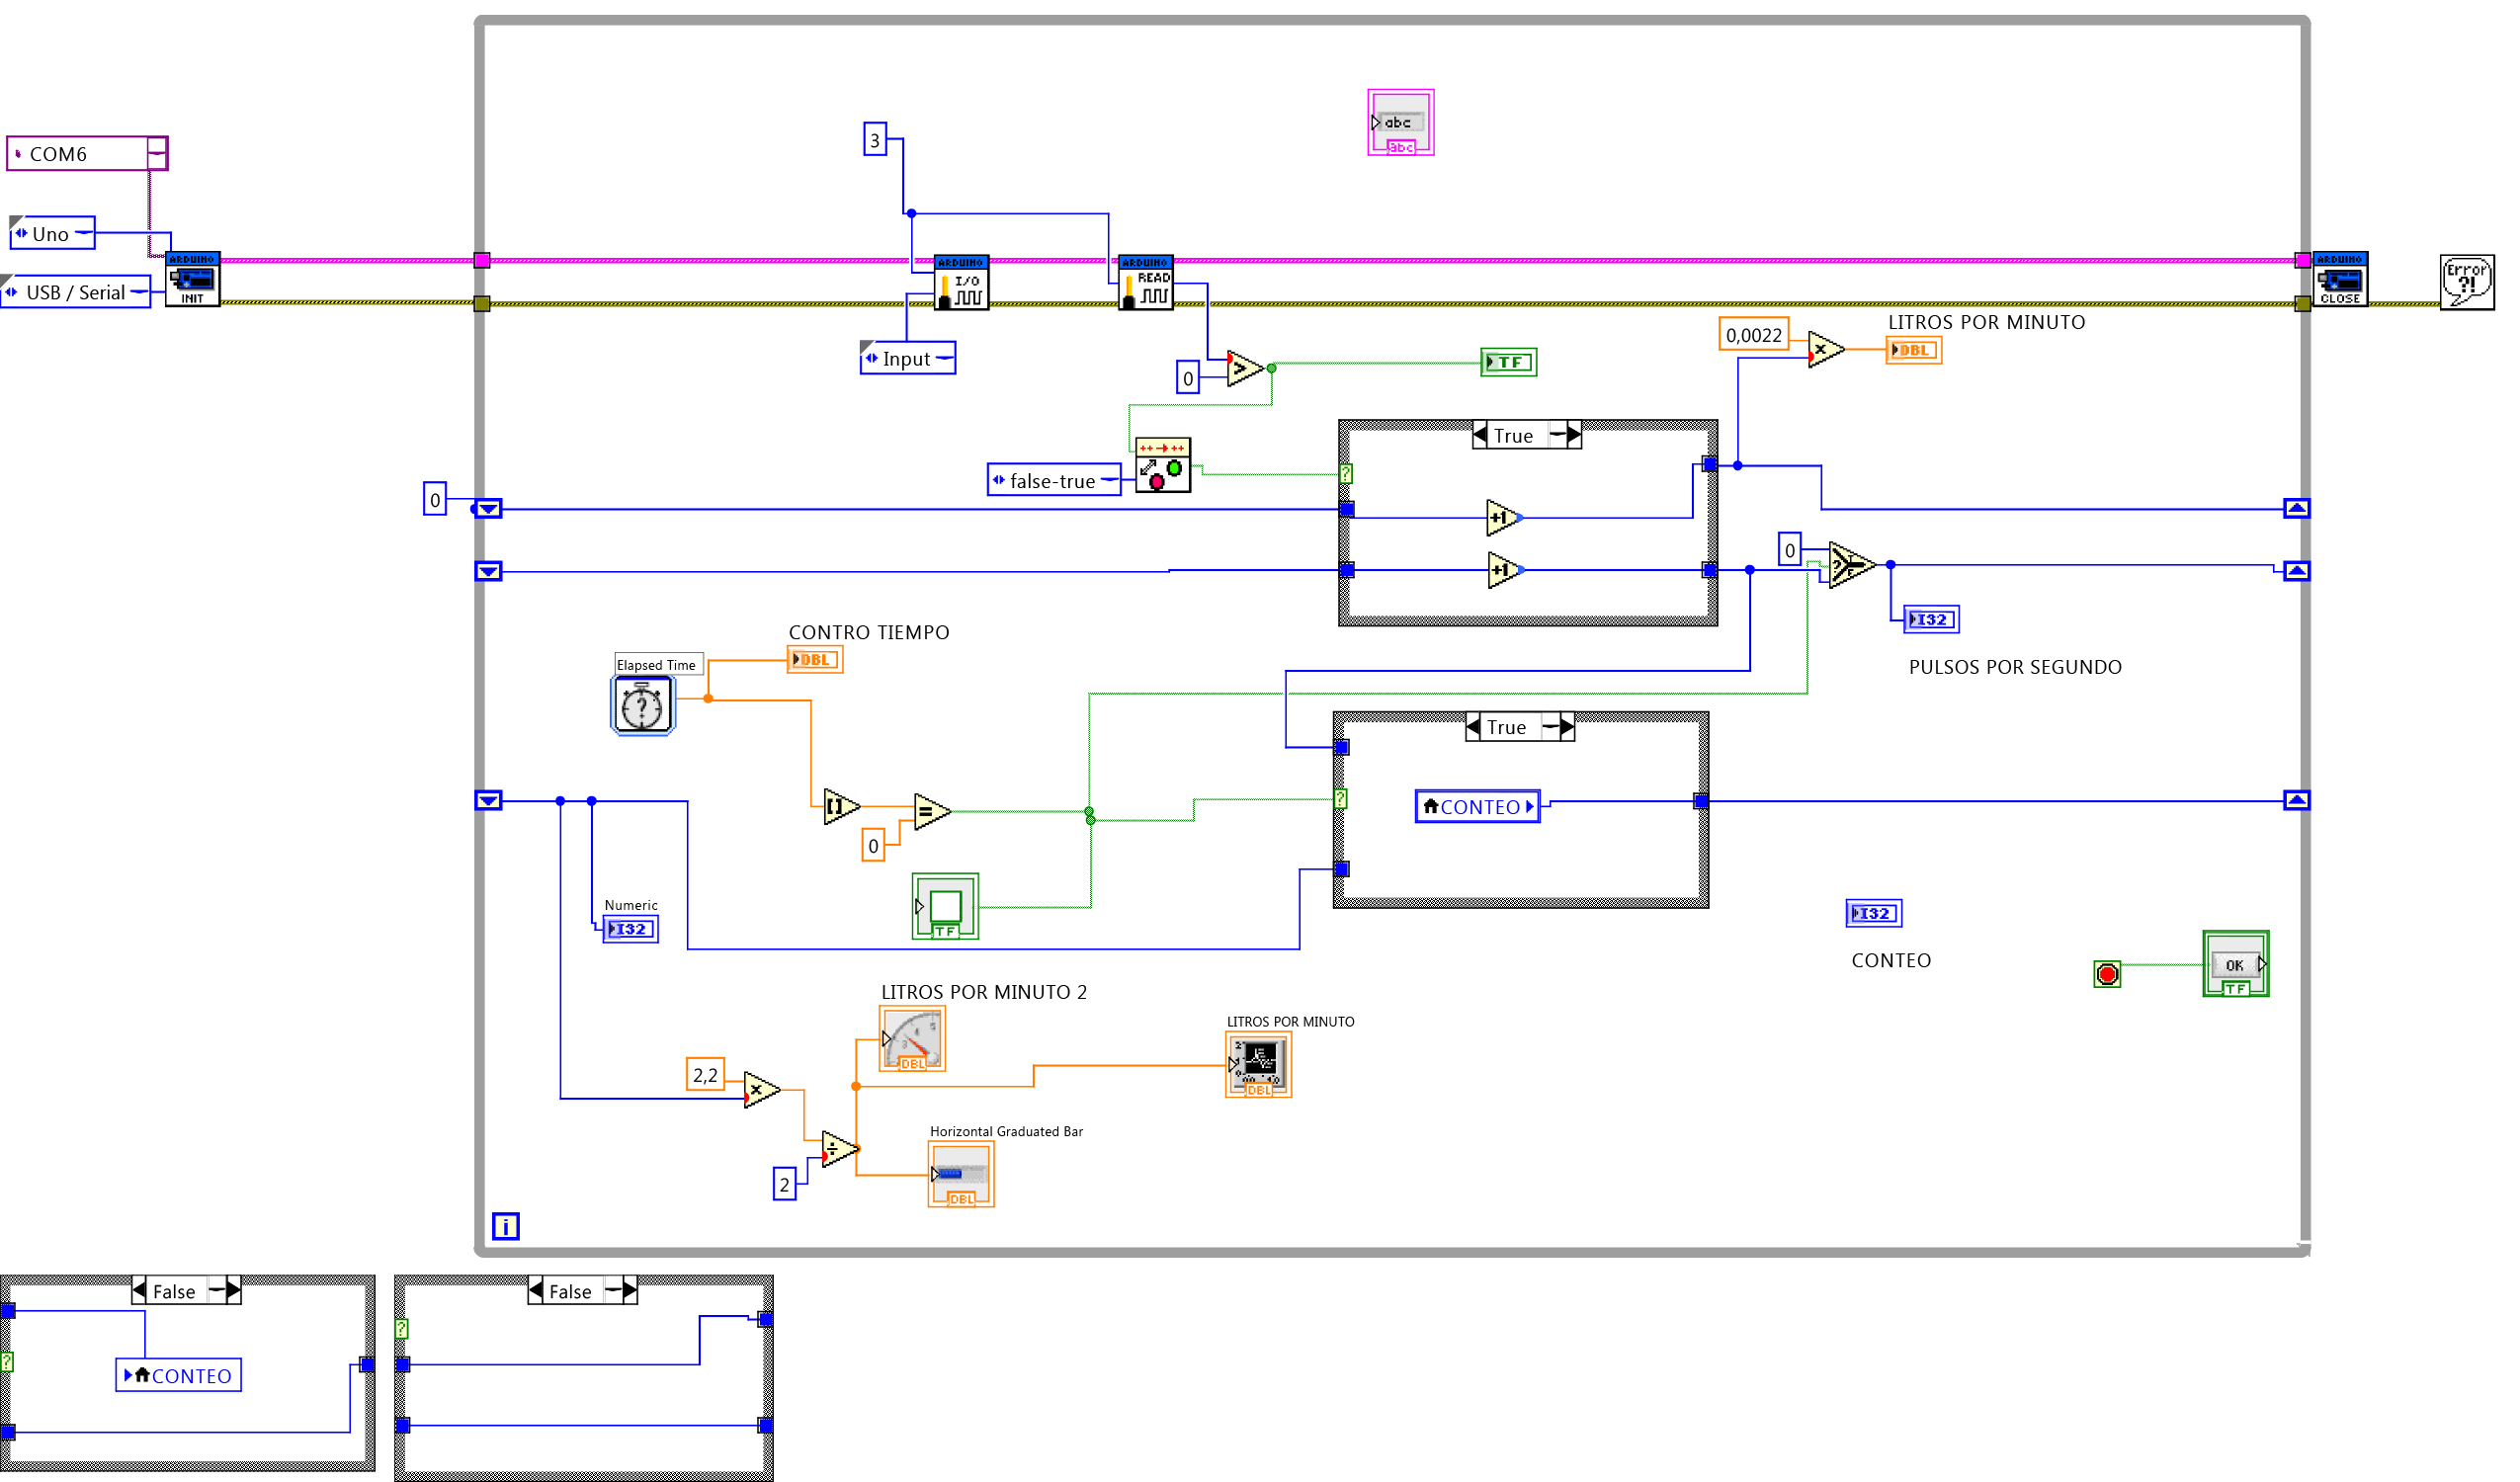Click the LITROS POR MINUTO 2 gauge indicator

pos(912,1040)
